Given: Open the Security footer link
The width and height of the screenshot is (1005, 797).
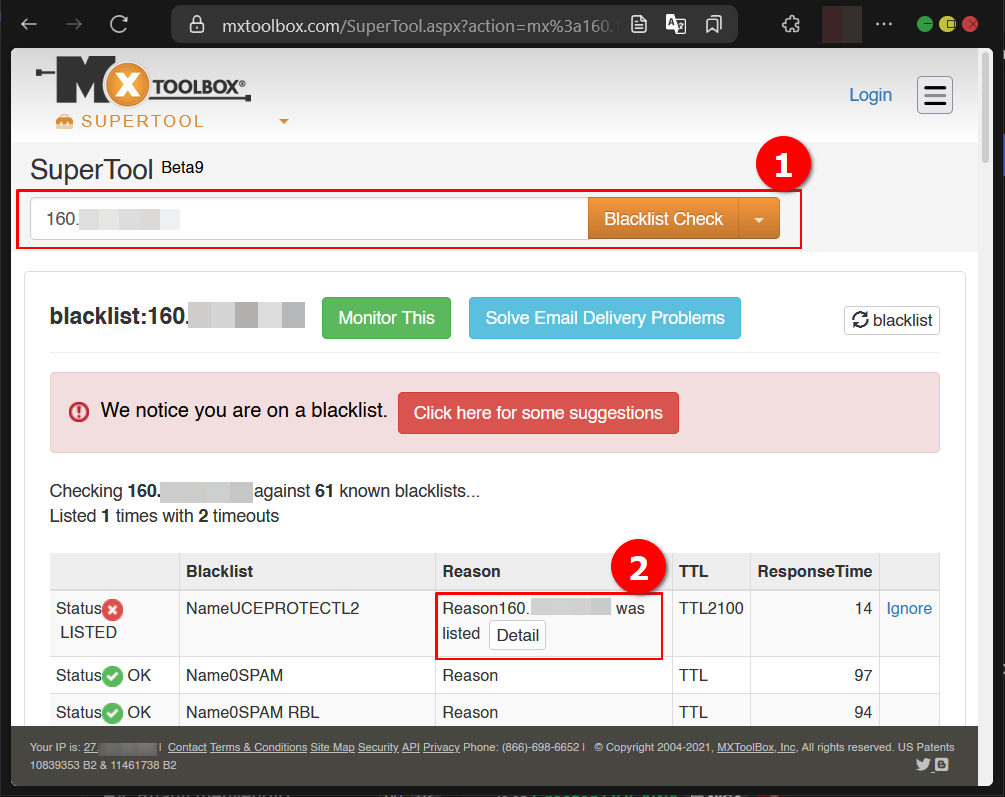Looking at the screenshot, I should (x=378, y=747).
